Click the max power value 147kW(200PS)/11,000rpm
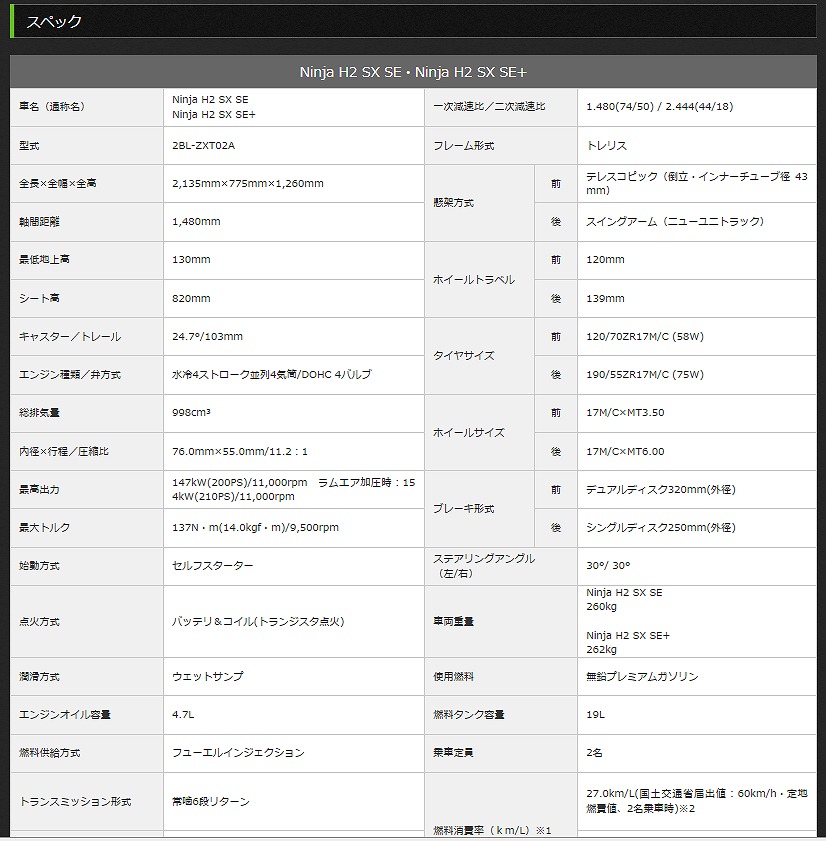Image resolution: width=826 pixels, height=841 pixels. pos(240,483)
